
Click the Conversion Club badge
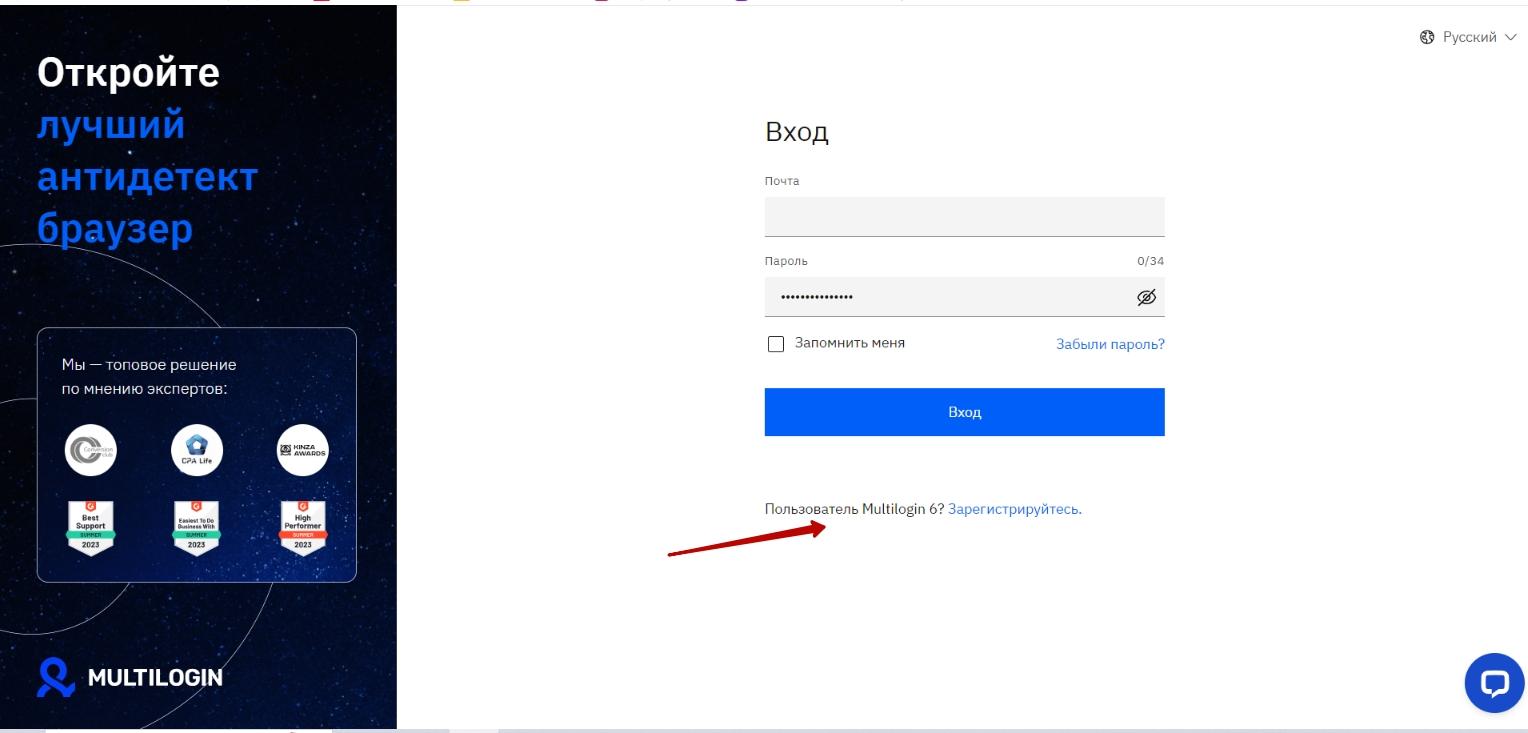tap(91, 450)
